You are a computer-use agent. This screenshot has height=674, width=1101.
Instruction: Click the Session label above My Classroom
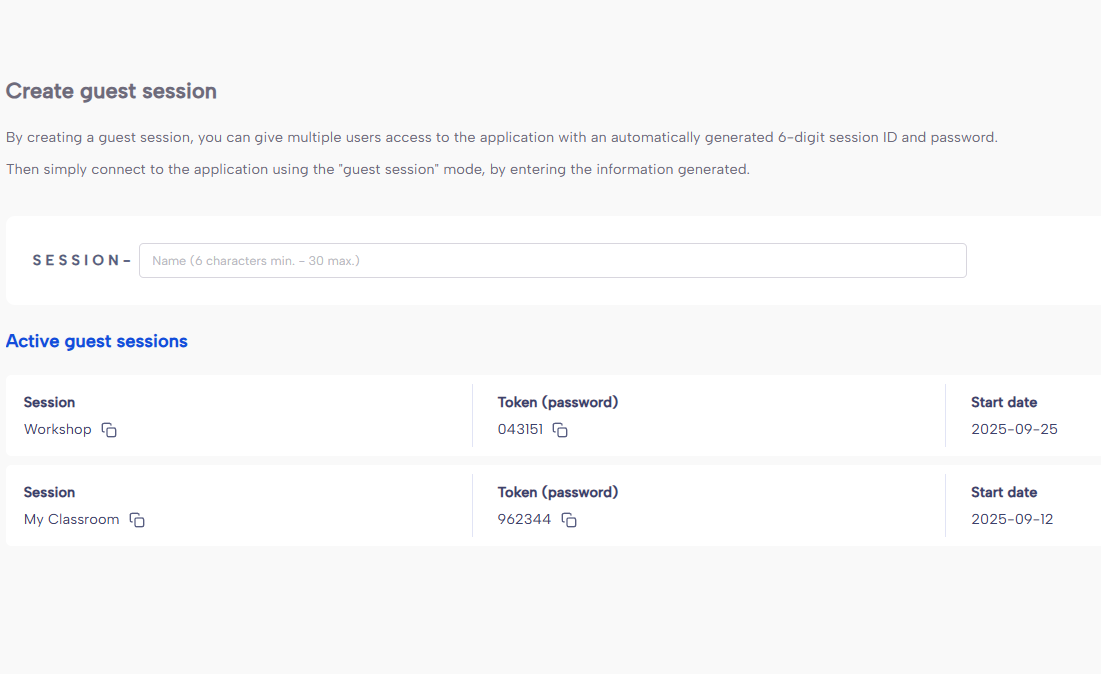[49, 492]
